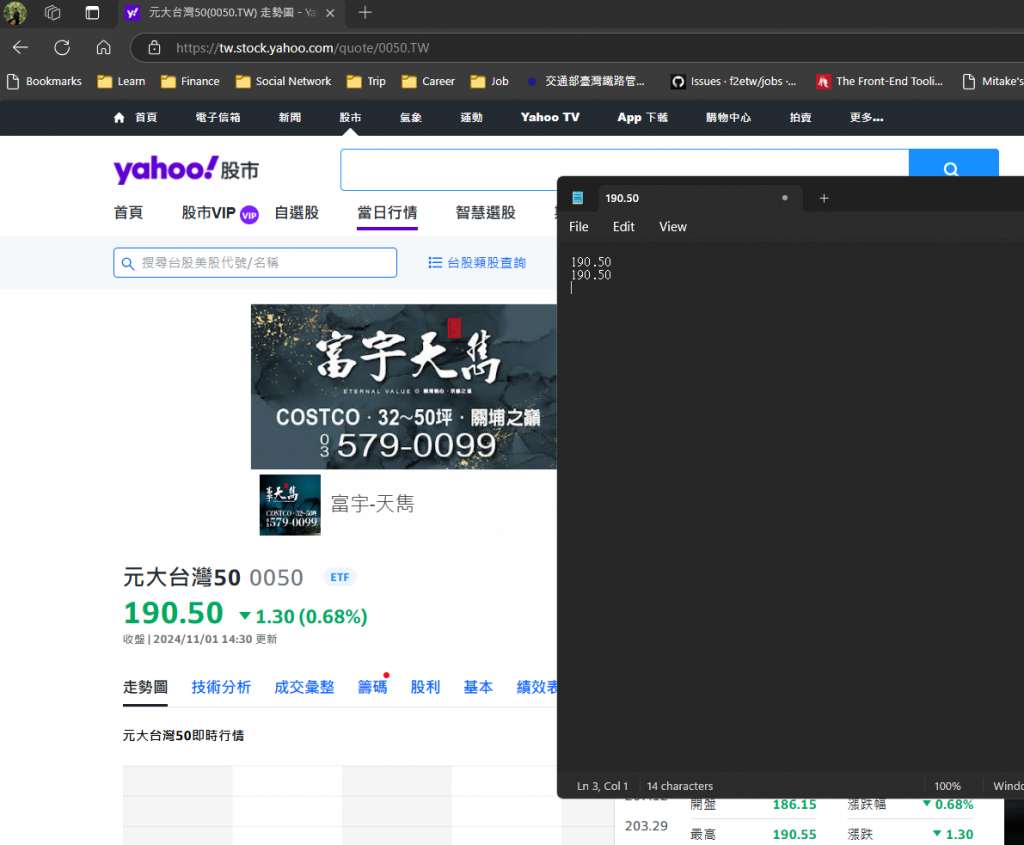
Task: Click the first 190.50 line in Notepad
Action: 591,262
